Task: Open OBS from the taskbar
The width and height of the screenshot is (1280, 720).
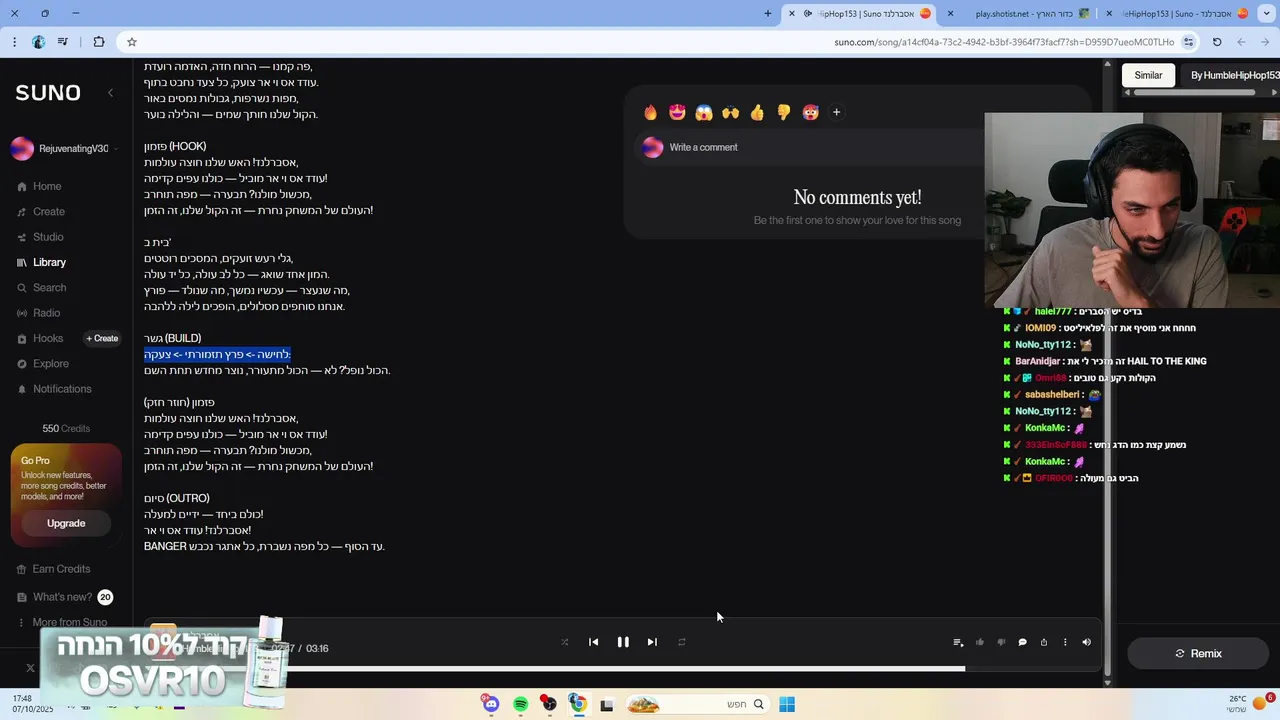Action: click(549, 704)
